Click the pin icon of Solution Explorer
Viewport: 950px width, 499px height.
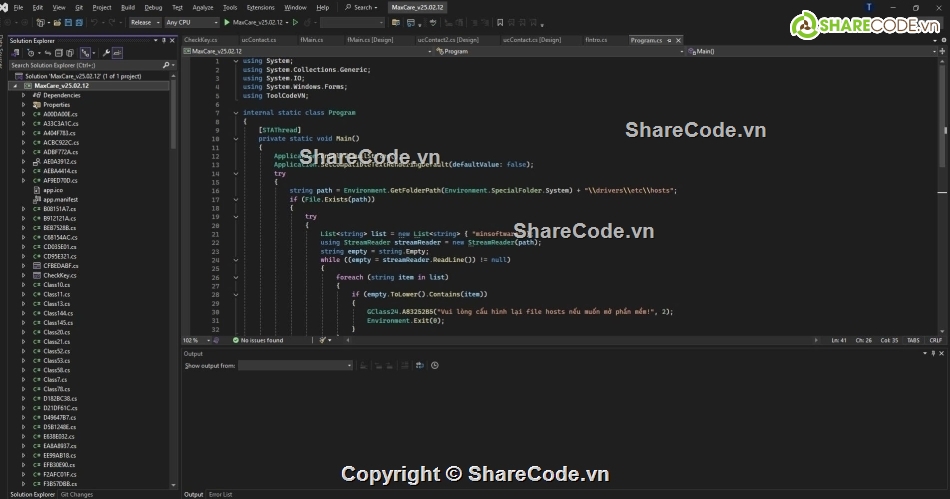click(x=164, y=41)
